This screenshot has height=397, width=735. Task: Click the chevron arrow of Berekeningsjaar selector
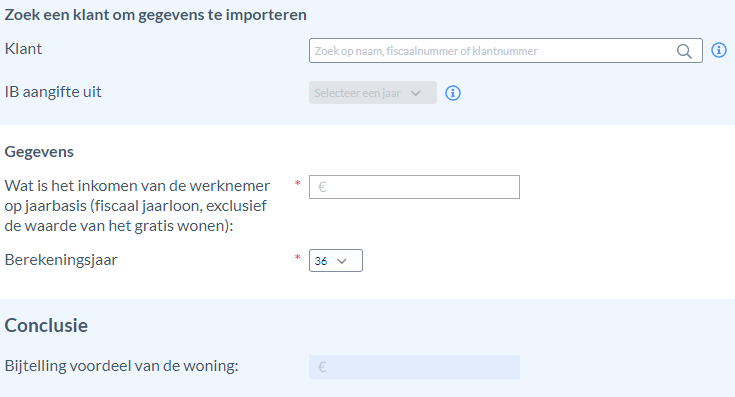[x=342, y=261]
